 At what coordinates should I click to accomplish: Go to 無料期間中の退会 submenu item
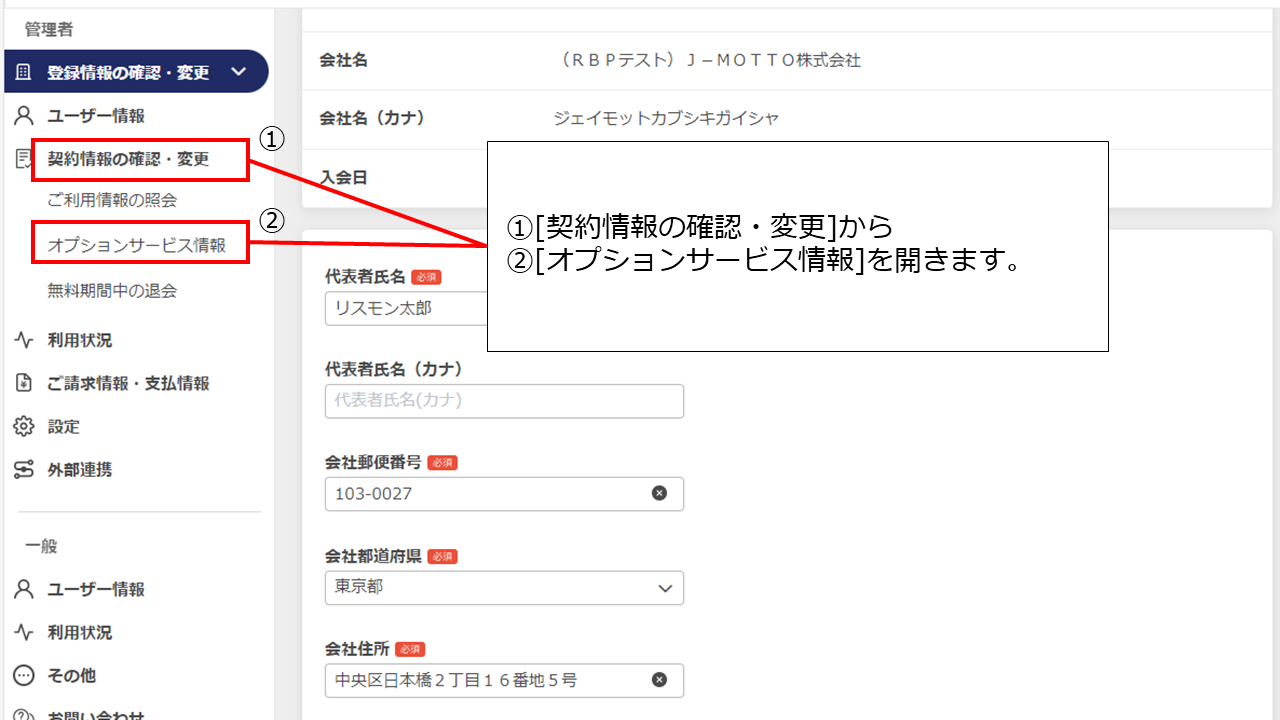click(112, 291)
